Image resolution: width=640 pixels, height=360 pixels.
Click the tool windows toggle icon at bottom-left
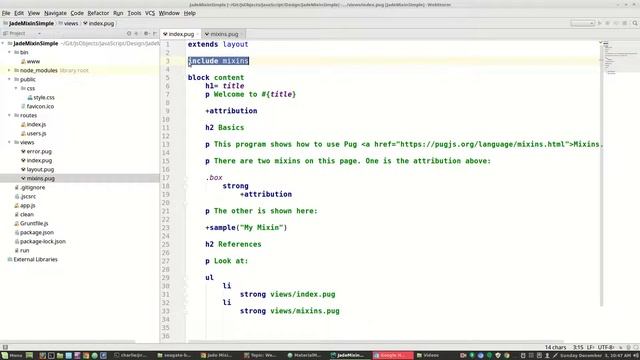click(x=5, y=347)
